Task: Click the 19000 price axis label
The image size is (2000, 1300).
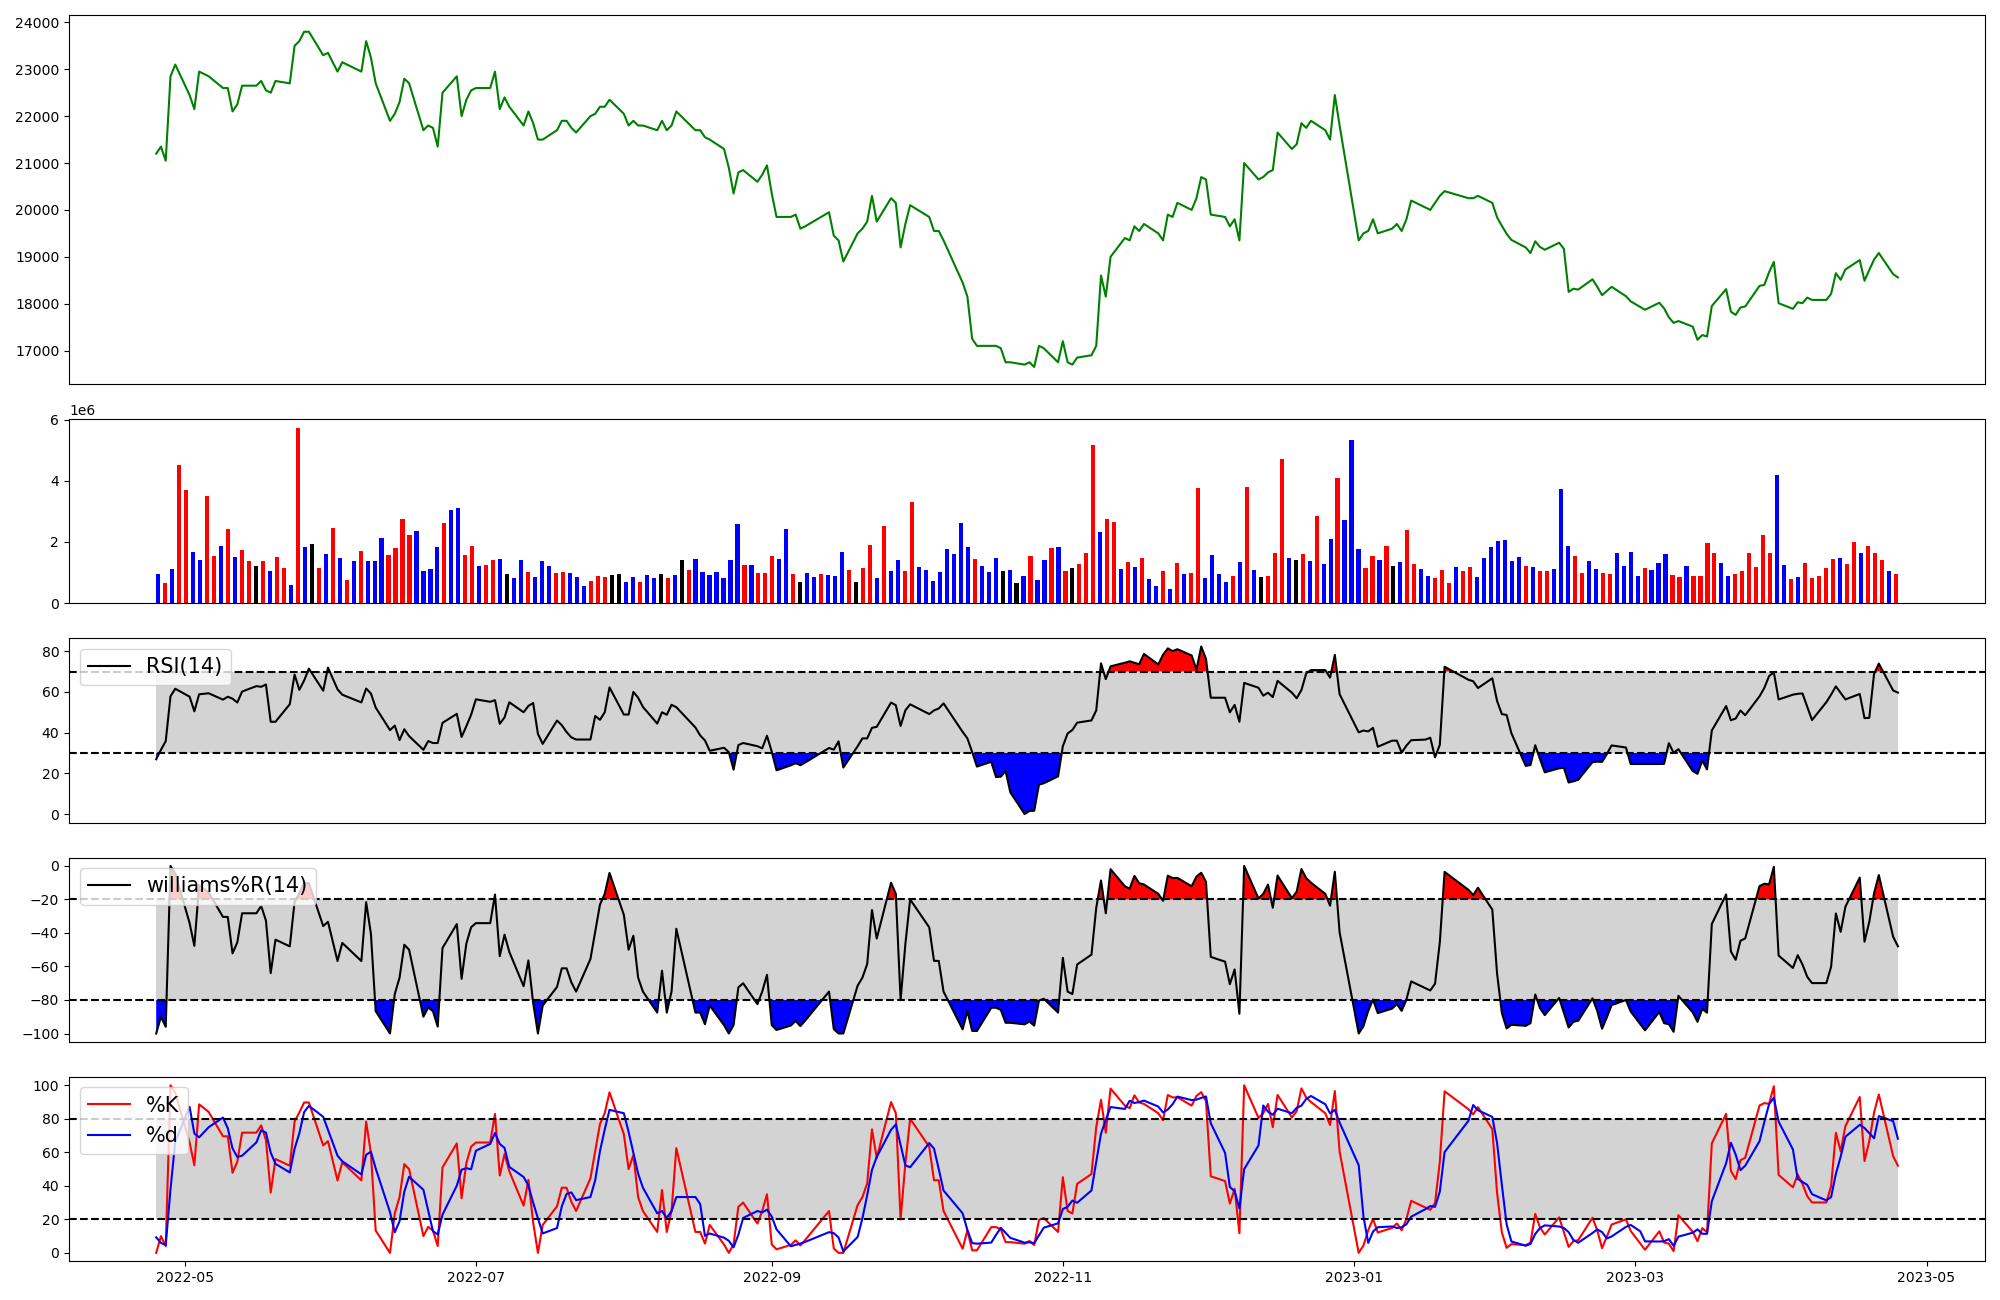Action: tap(37, 258)
